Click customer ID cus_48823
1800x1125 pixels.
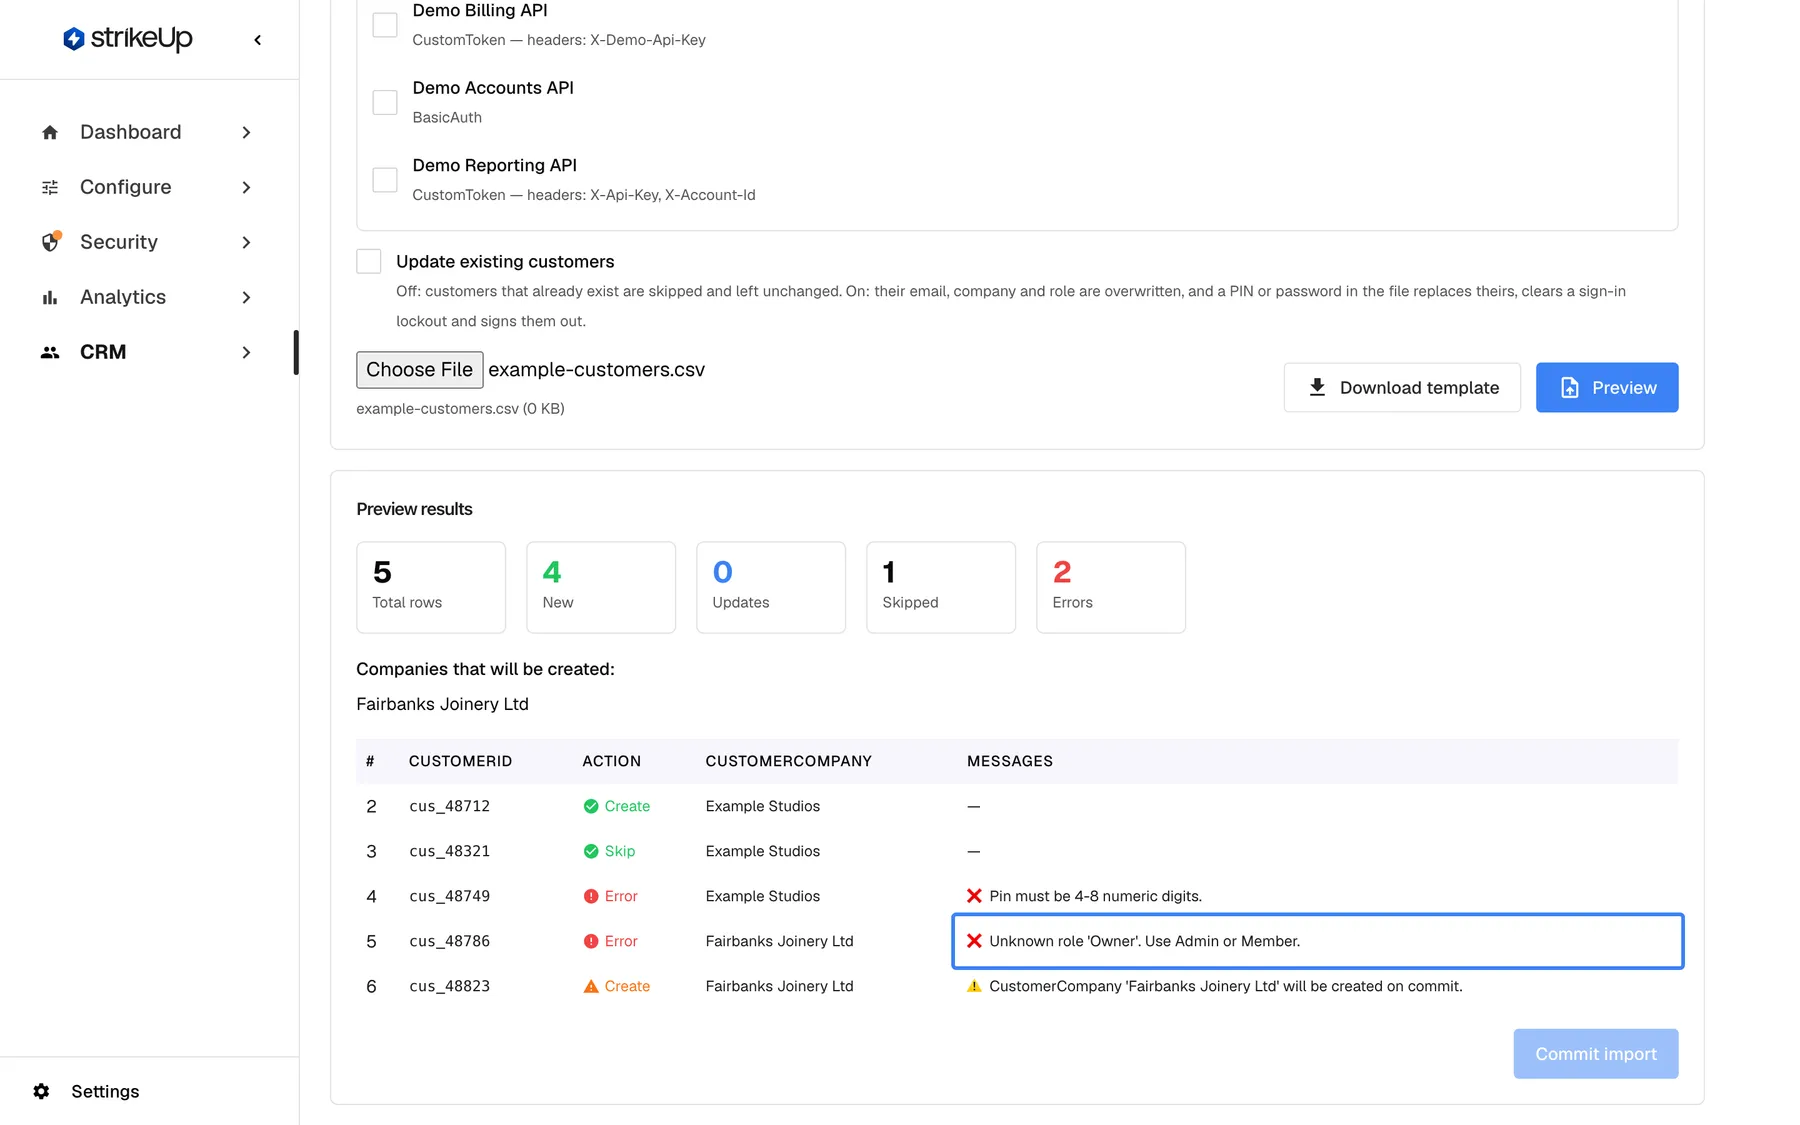coord(450,986)
